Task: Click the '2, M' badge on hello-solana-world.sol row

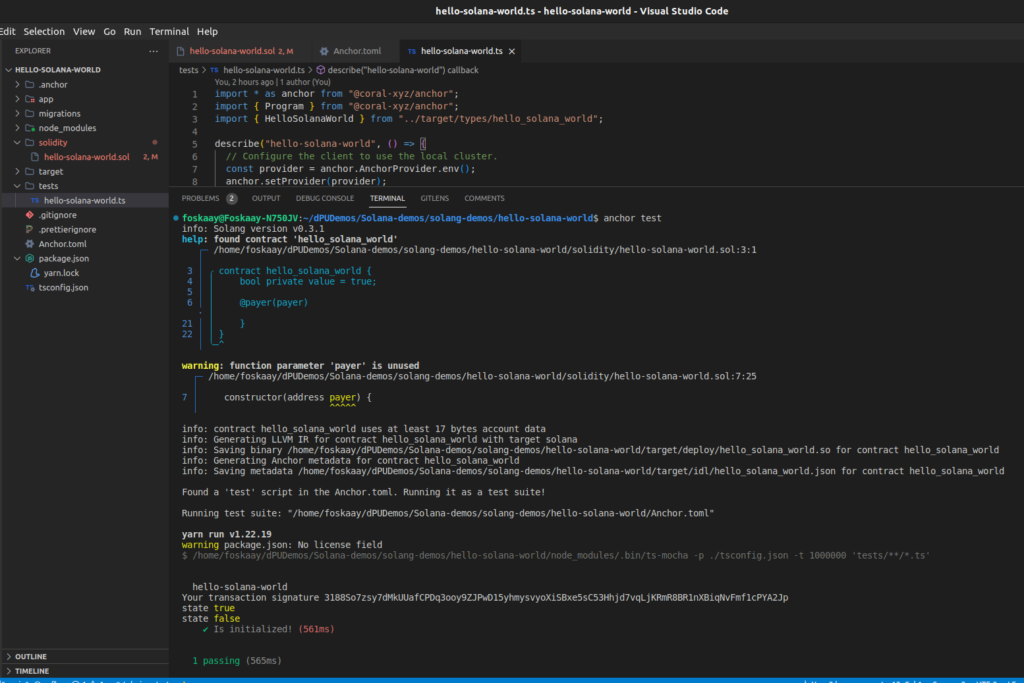Action: 150,157
